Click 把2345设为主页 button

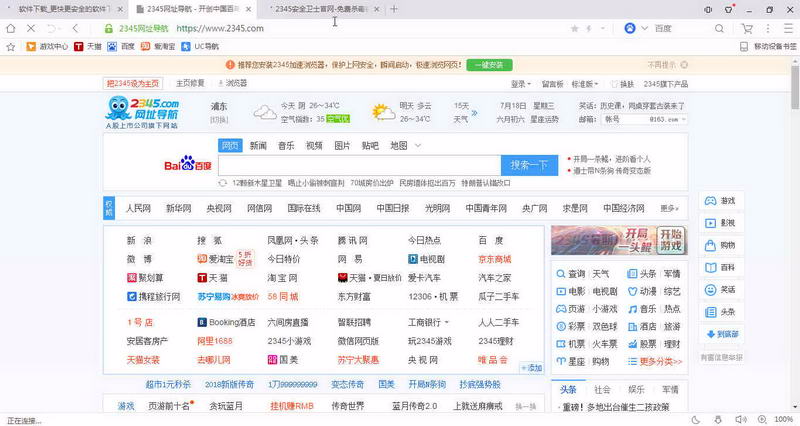(x=133, y=83)
